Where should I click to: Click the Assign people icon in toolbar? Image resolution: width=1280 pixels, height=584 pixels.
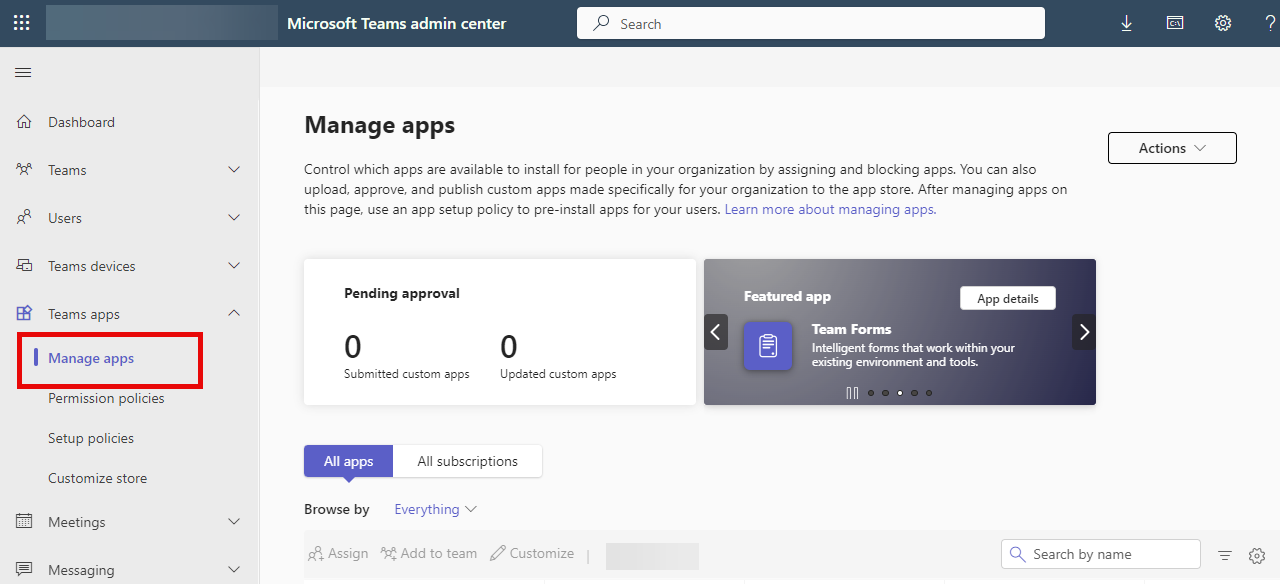[316, 553]
